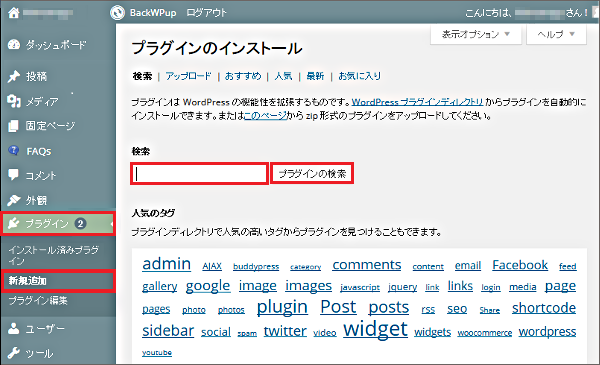Open 外観 menu item
Viewport: 600px width, 365px height.
pos(36,200)
